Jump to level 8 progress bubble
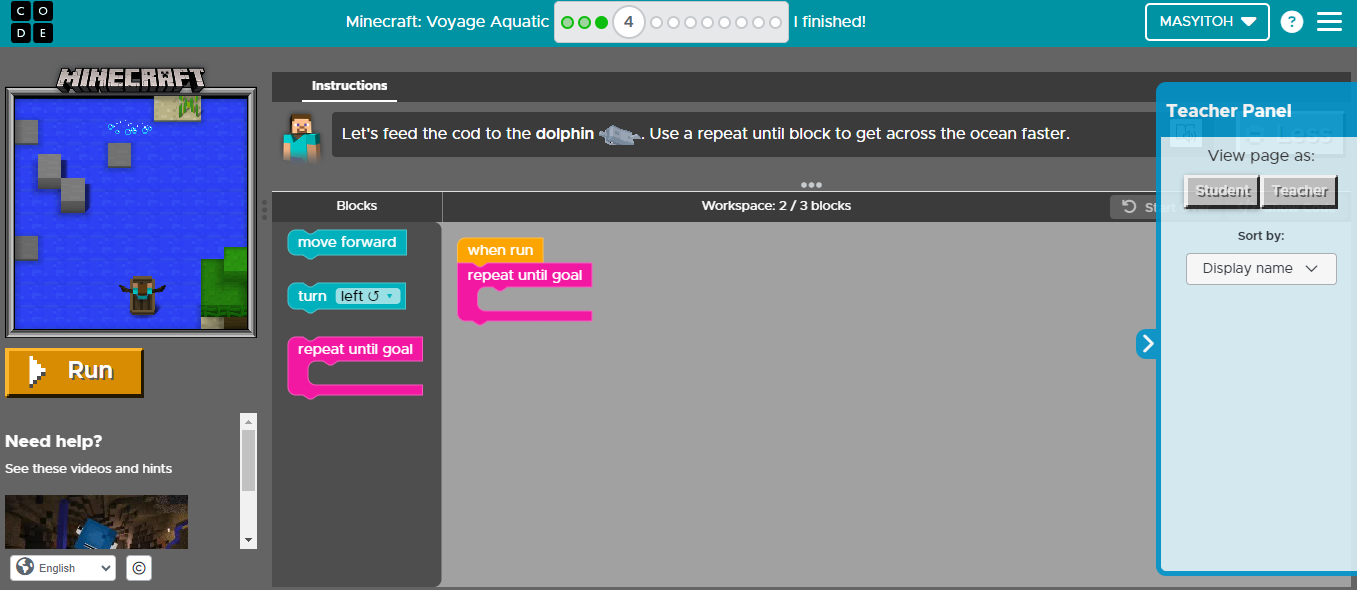 (708, 22)
